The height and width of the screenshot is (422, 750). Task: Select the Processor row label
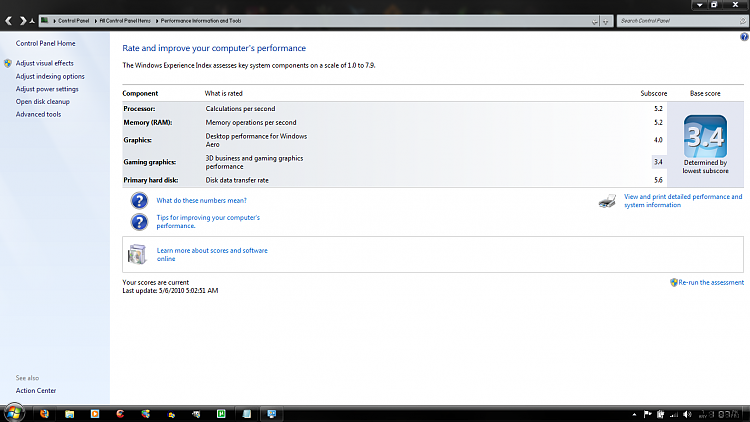click(x=139, y=109)
